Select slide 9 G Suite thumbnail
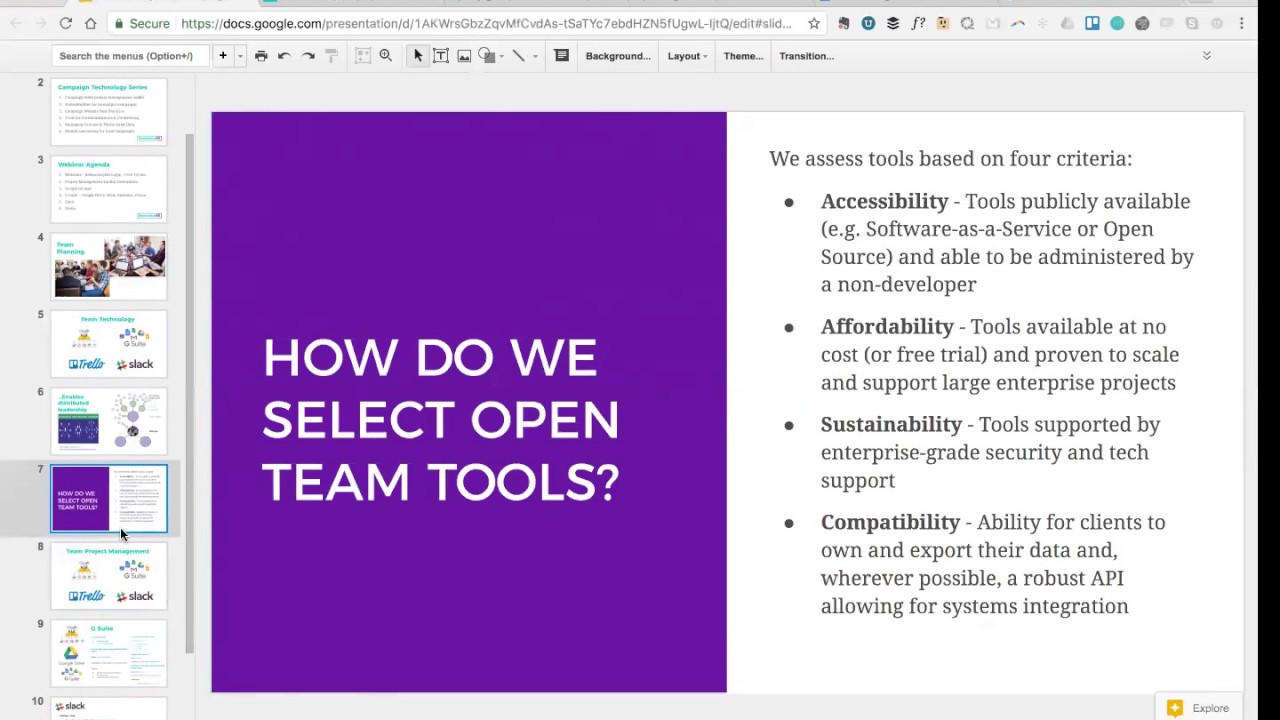 pos(109,653)
